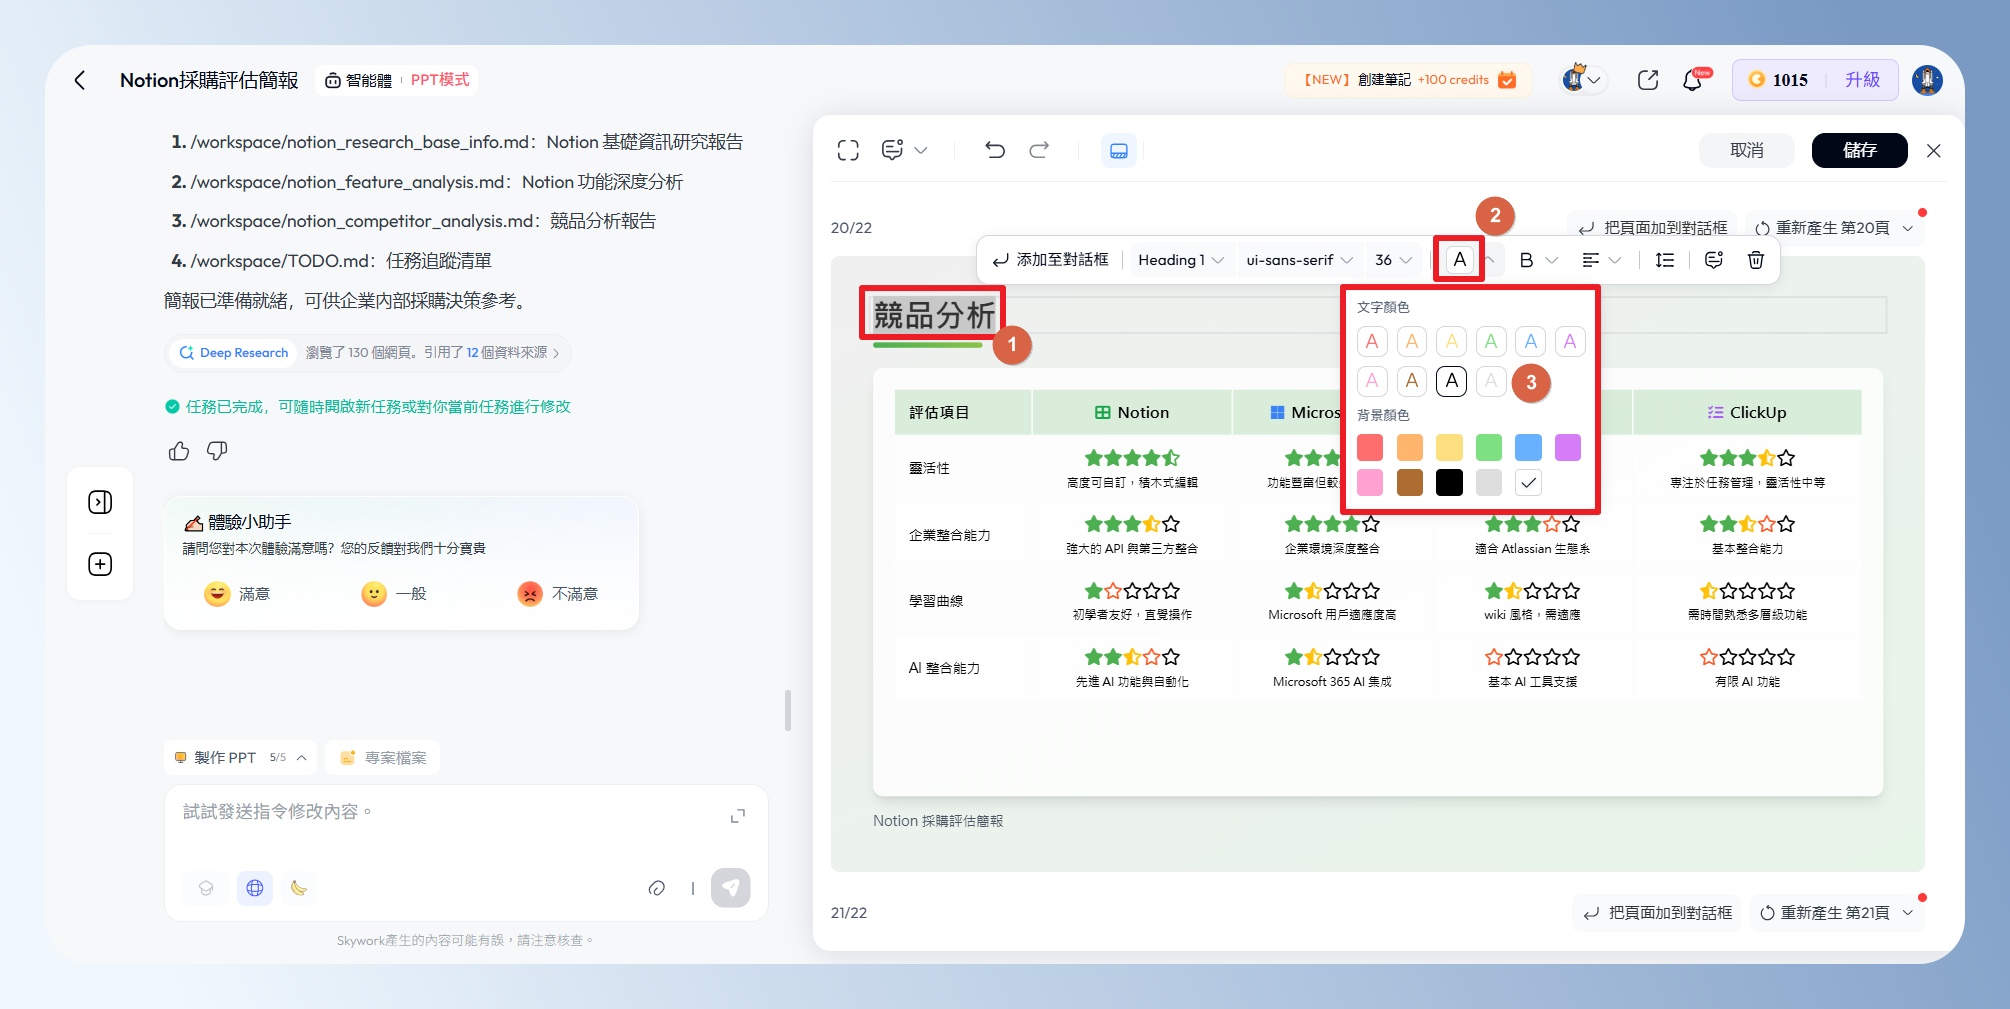
Task: Click the fullscreen expand icon
Action: (x=848, y=150)
